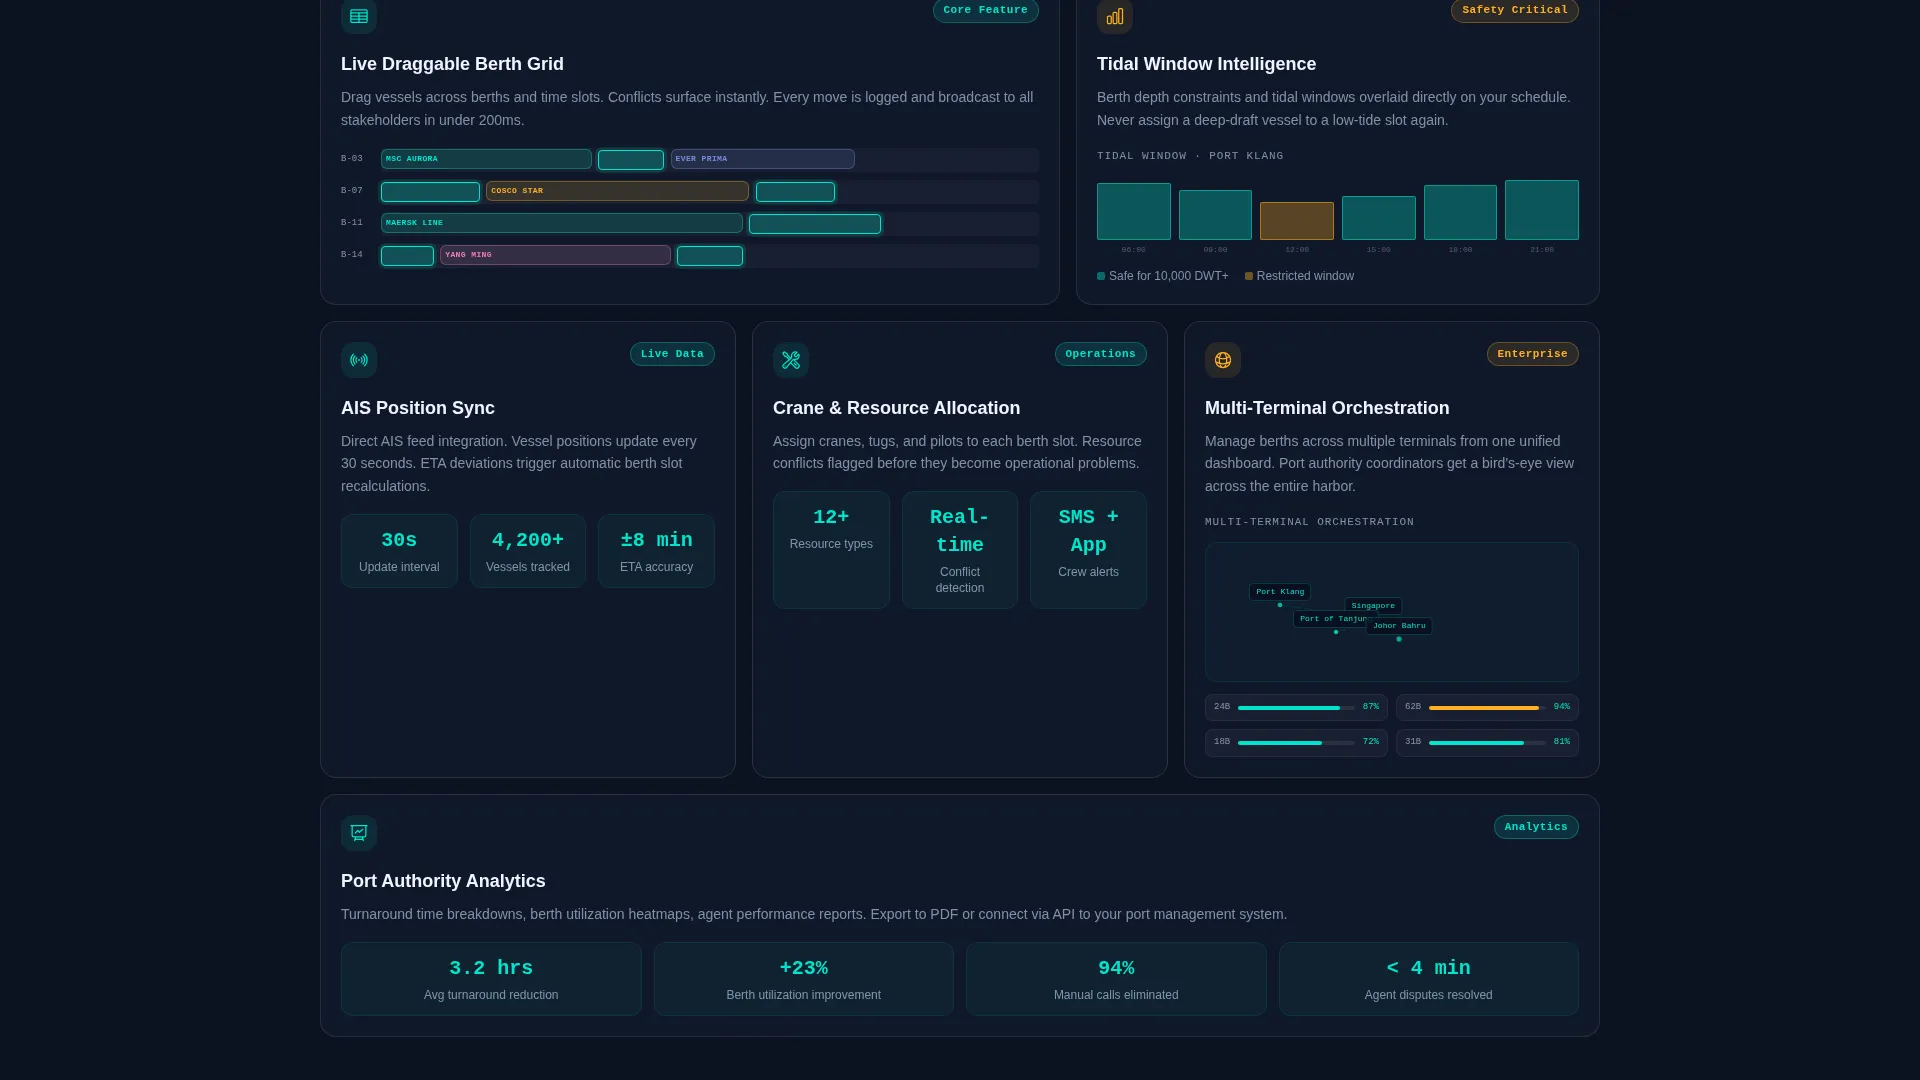The height and width of the screenshot is (1080, 1920).
Task: Select the MSC AURORA vessel block
Action: 486,159
